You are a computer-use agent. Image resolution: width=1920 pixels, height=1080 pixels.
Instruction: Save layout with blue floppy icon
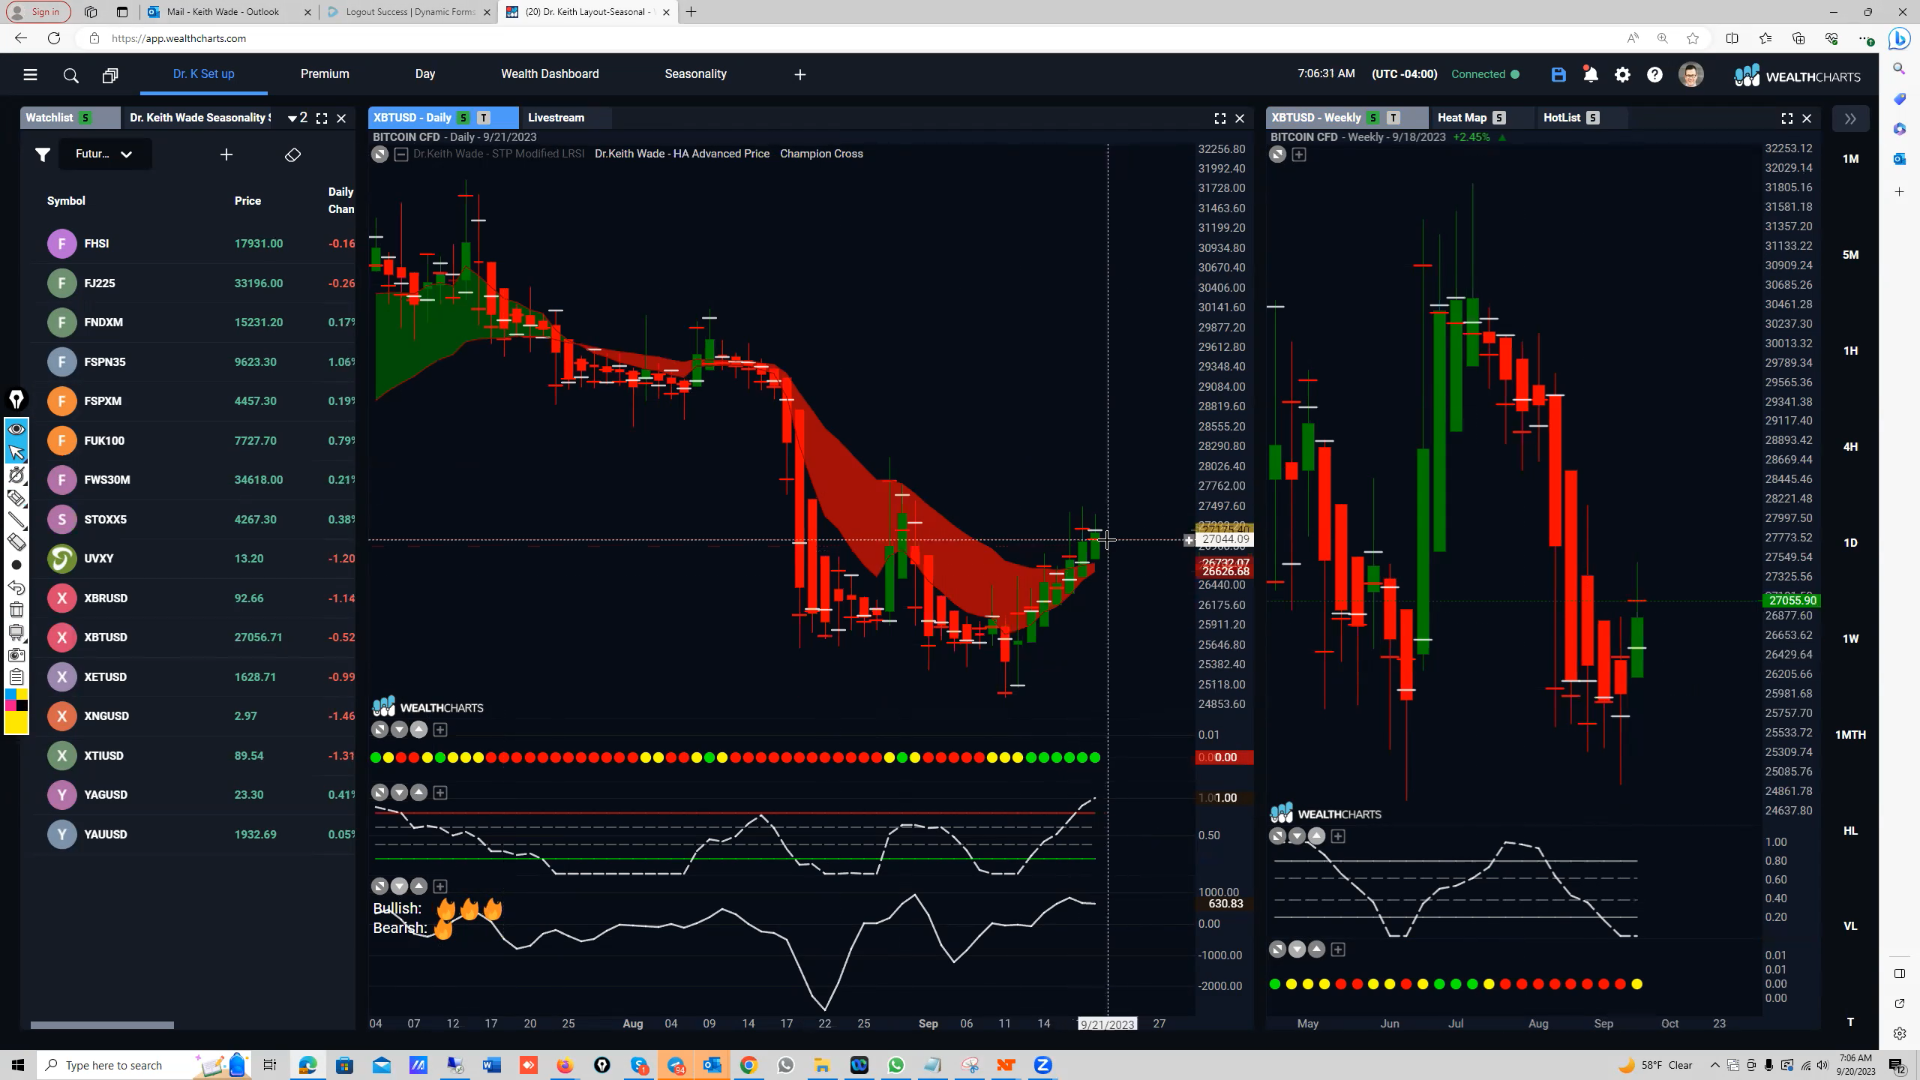pyautogui.click(x=1558, y=75)
